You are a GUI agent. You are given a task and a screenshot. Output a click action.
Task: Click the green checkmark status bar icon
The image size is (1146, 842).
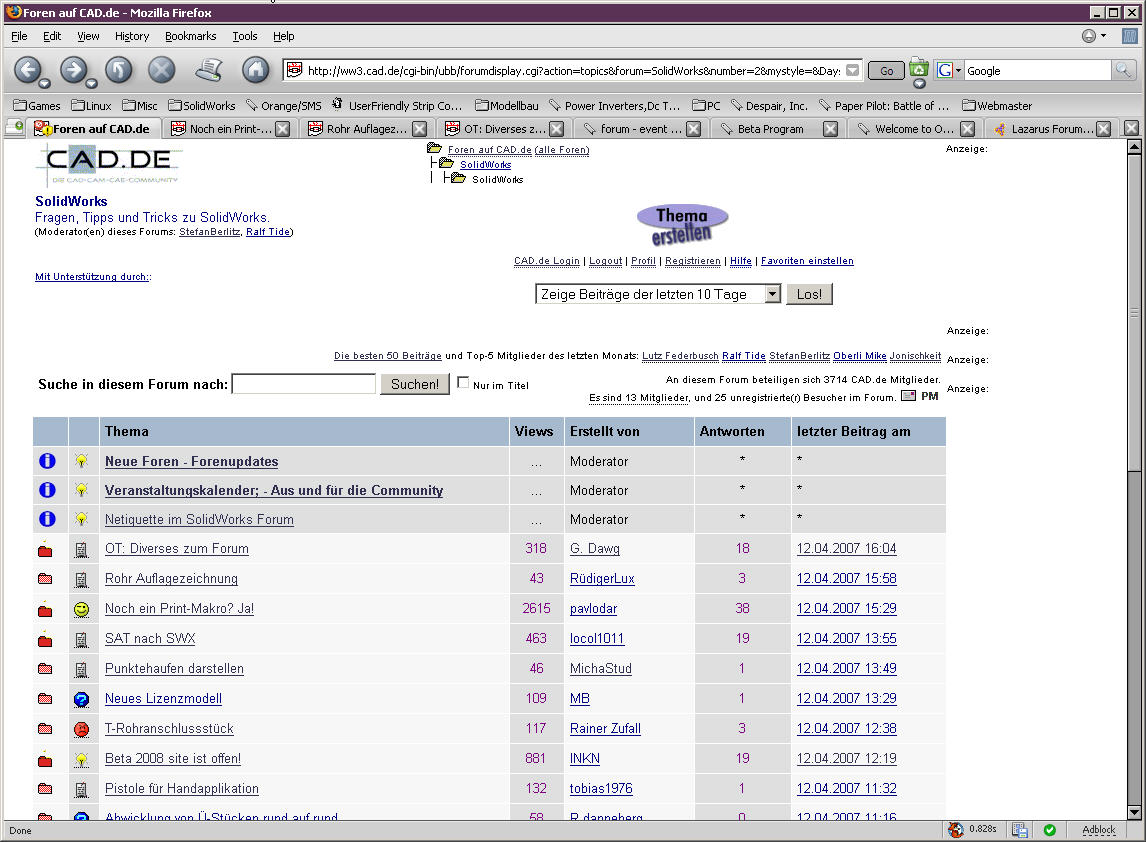point(1050,830)
